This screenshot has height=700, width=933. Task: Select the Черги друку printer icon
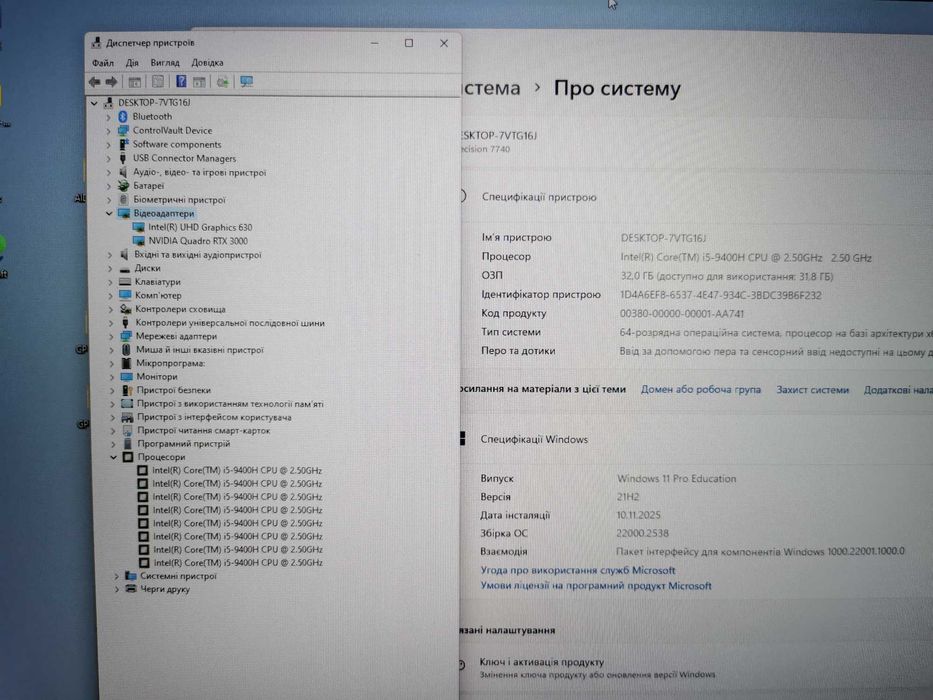tap(131, 589)
